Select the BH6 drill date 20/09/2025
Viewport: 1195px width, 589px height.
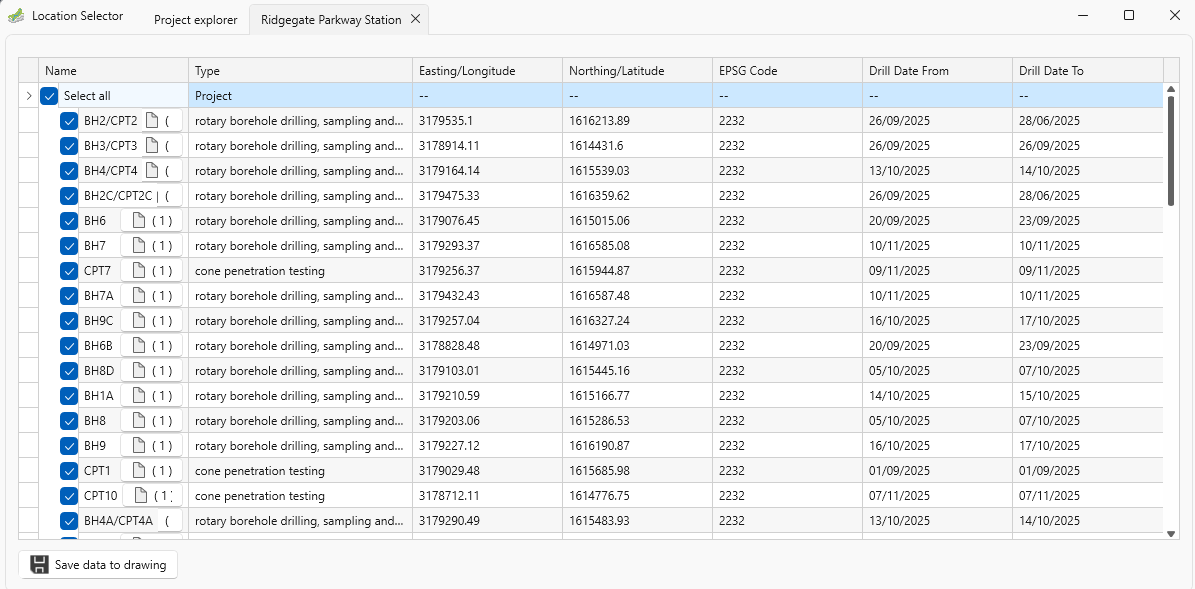(938, 221)
